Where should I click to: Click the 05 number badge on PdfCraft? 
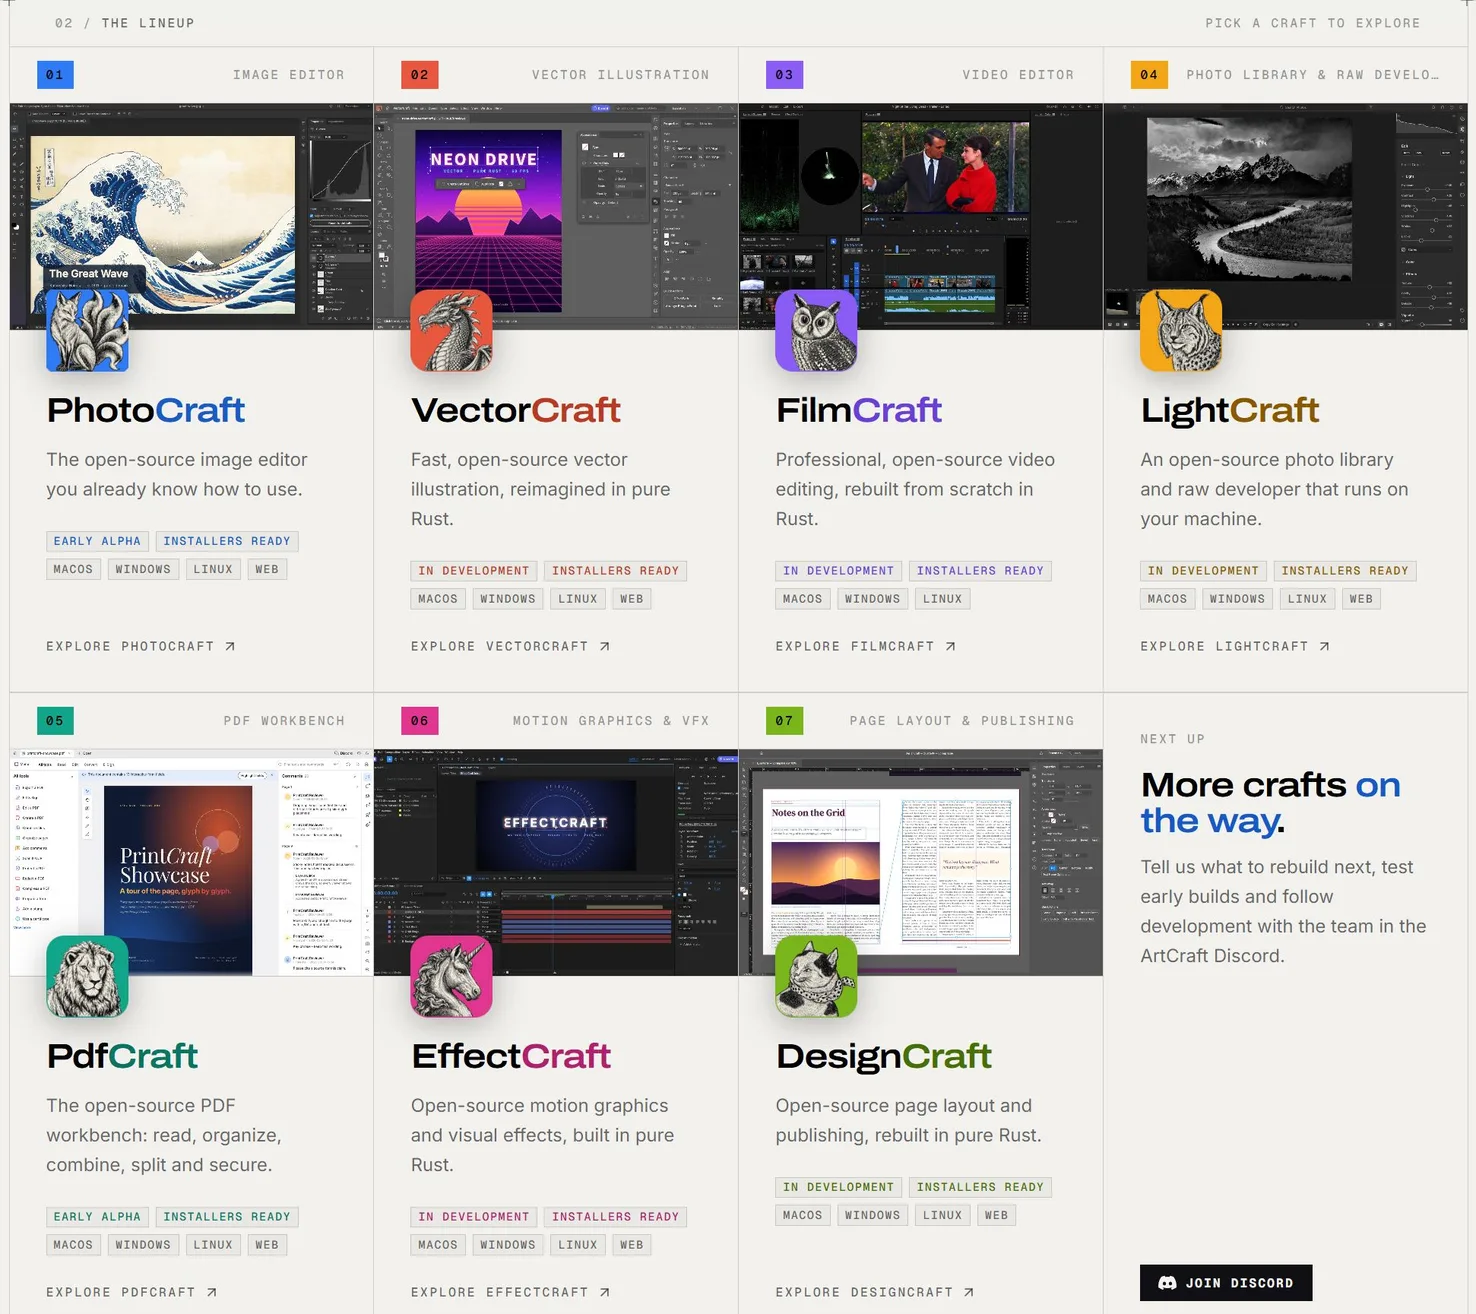(55, 721)
